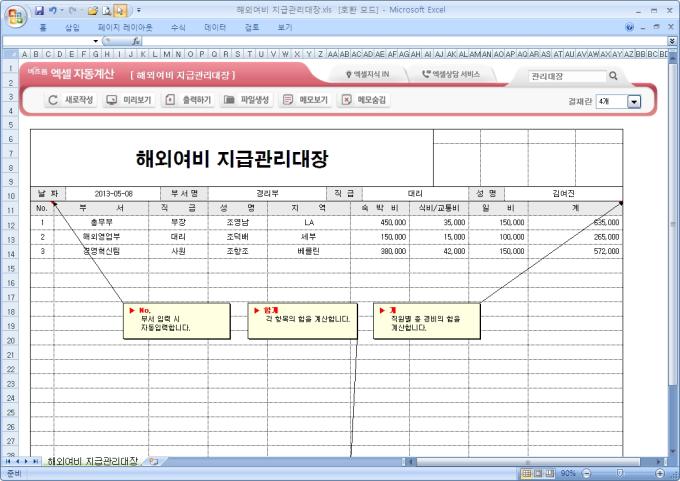Click the Select All corner of the grid
680x481 pixels.
pos(10,54)
